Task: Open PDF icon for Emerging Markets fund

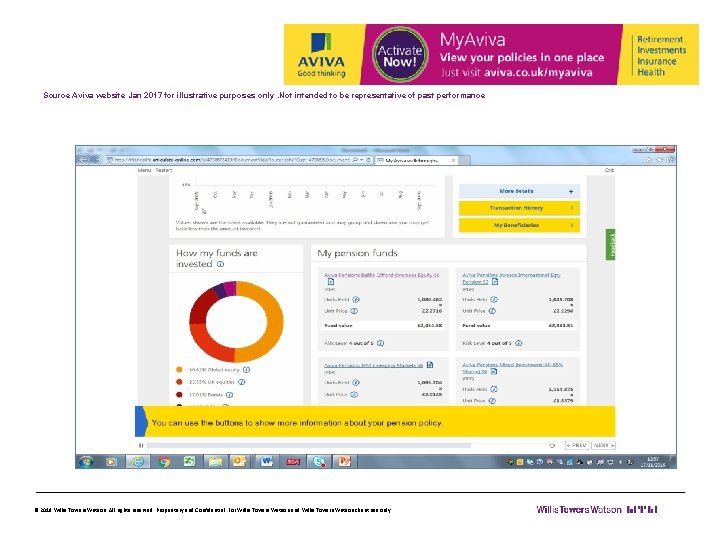Action: click(430, 365)
